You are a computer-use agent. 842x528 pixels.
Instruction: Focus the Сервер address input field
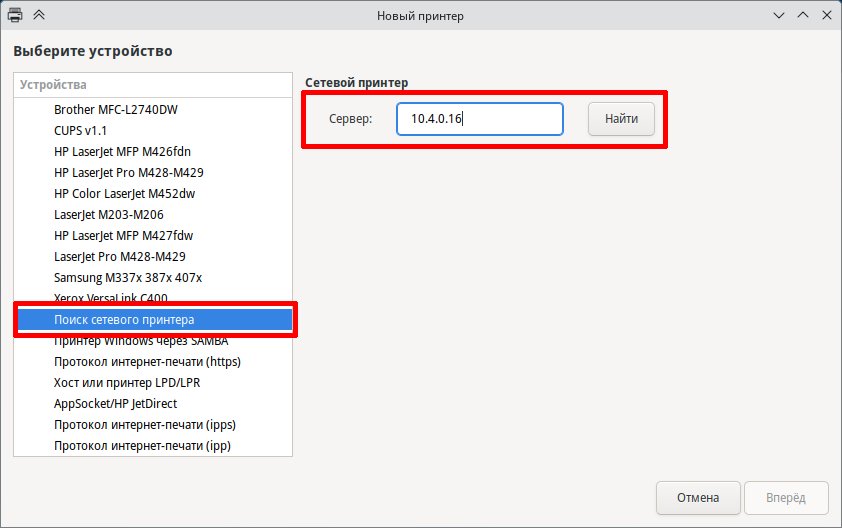point(479,119)
